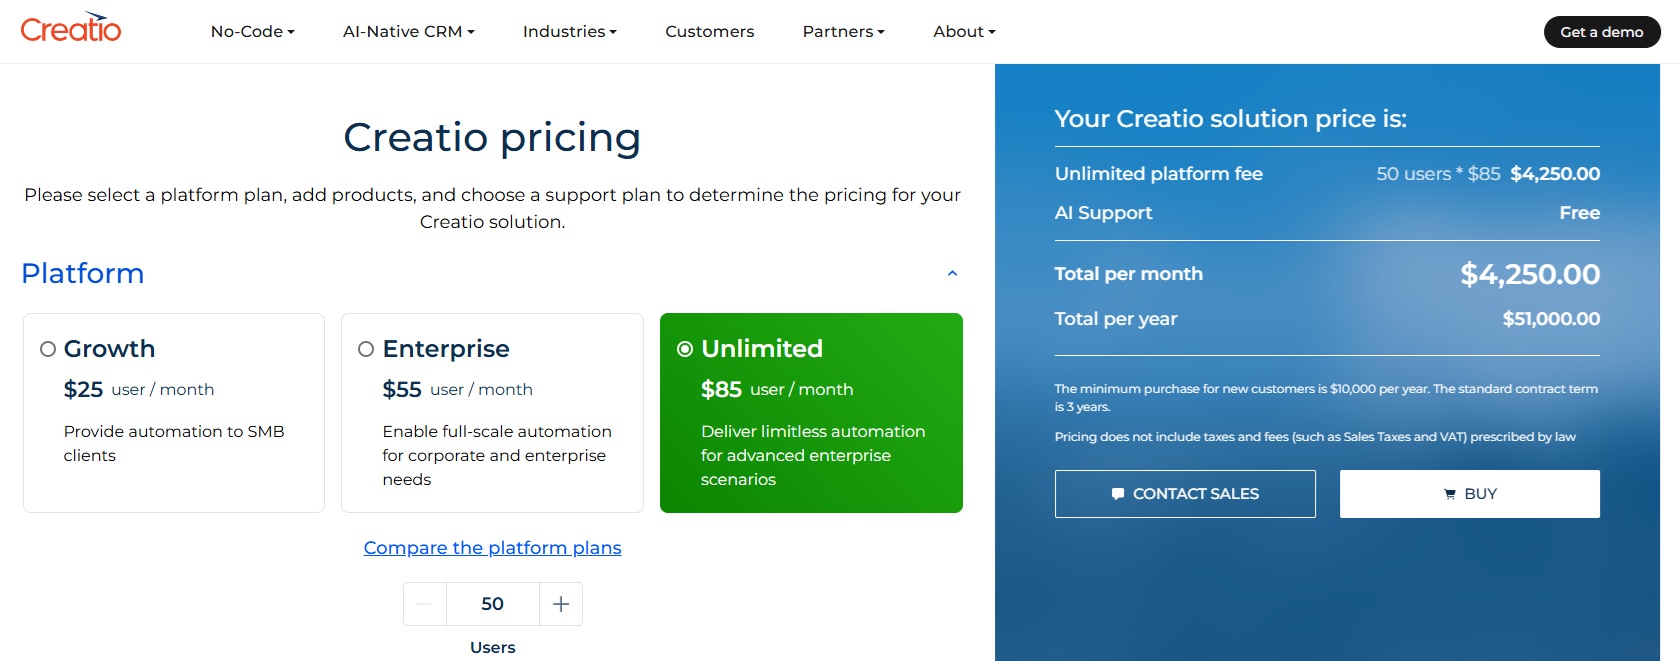Open the Industries dropdown menu

pos(569,31)
